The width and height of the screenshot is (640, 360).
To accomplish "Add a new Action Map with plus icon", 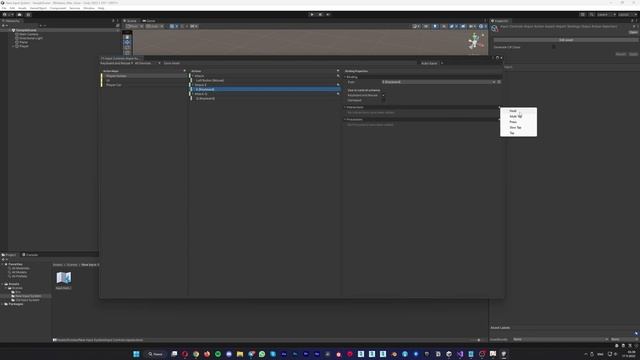I will click(184, 71).
